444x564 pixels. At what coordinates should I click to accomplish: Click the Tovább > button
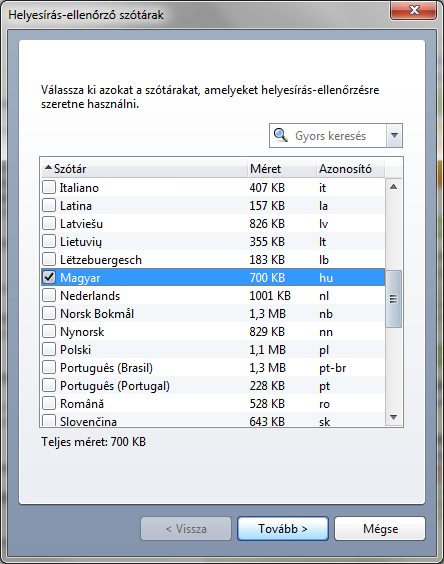(x=283, y=528)
